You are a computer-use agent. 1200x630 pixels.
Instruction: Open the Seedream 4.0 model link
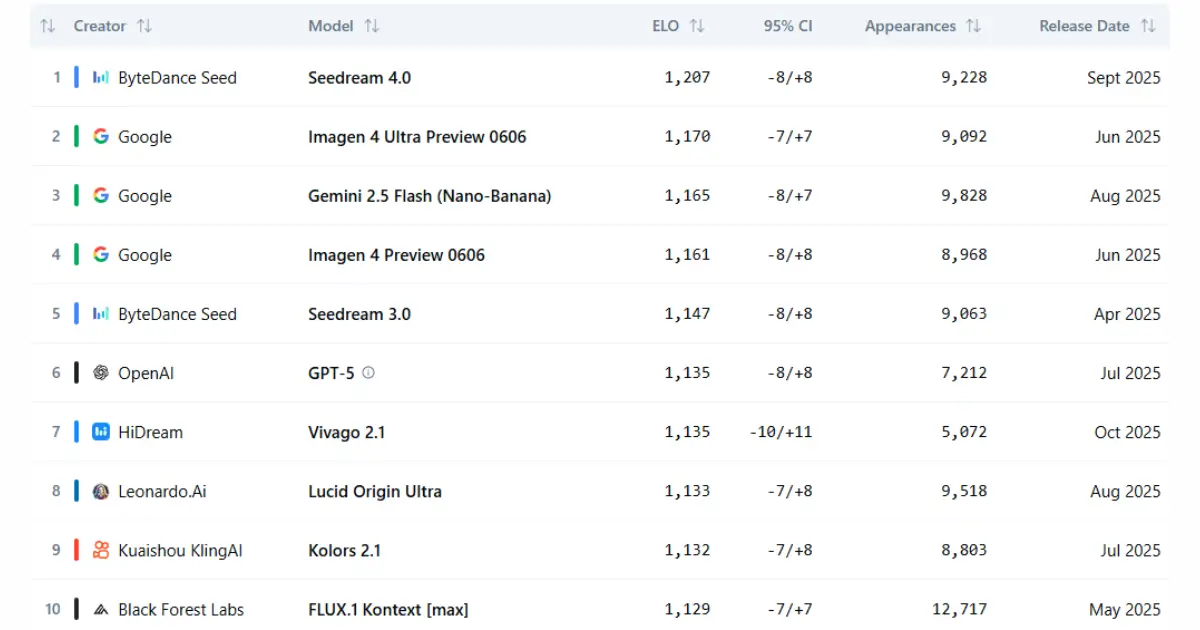[x=359, y=78]
